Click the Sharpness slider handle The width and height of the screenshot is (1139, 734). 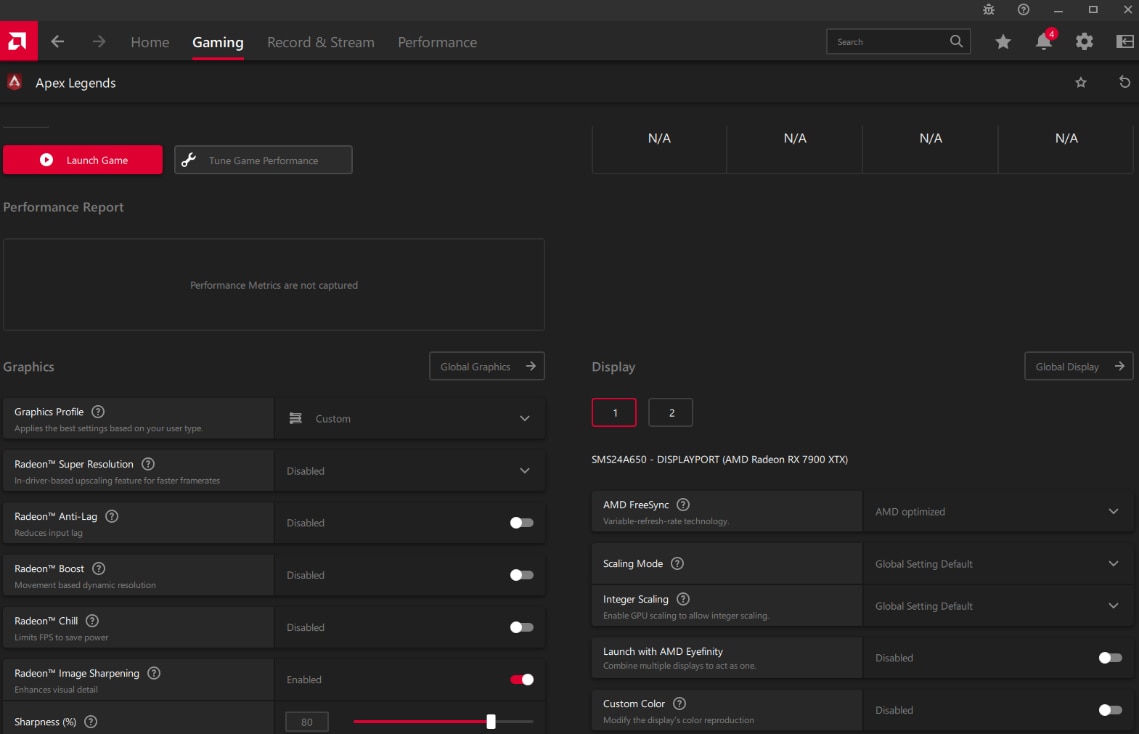pos(491,721)
